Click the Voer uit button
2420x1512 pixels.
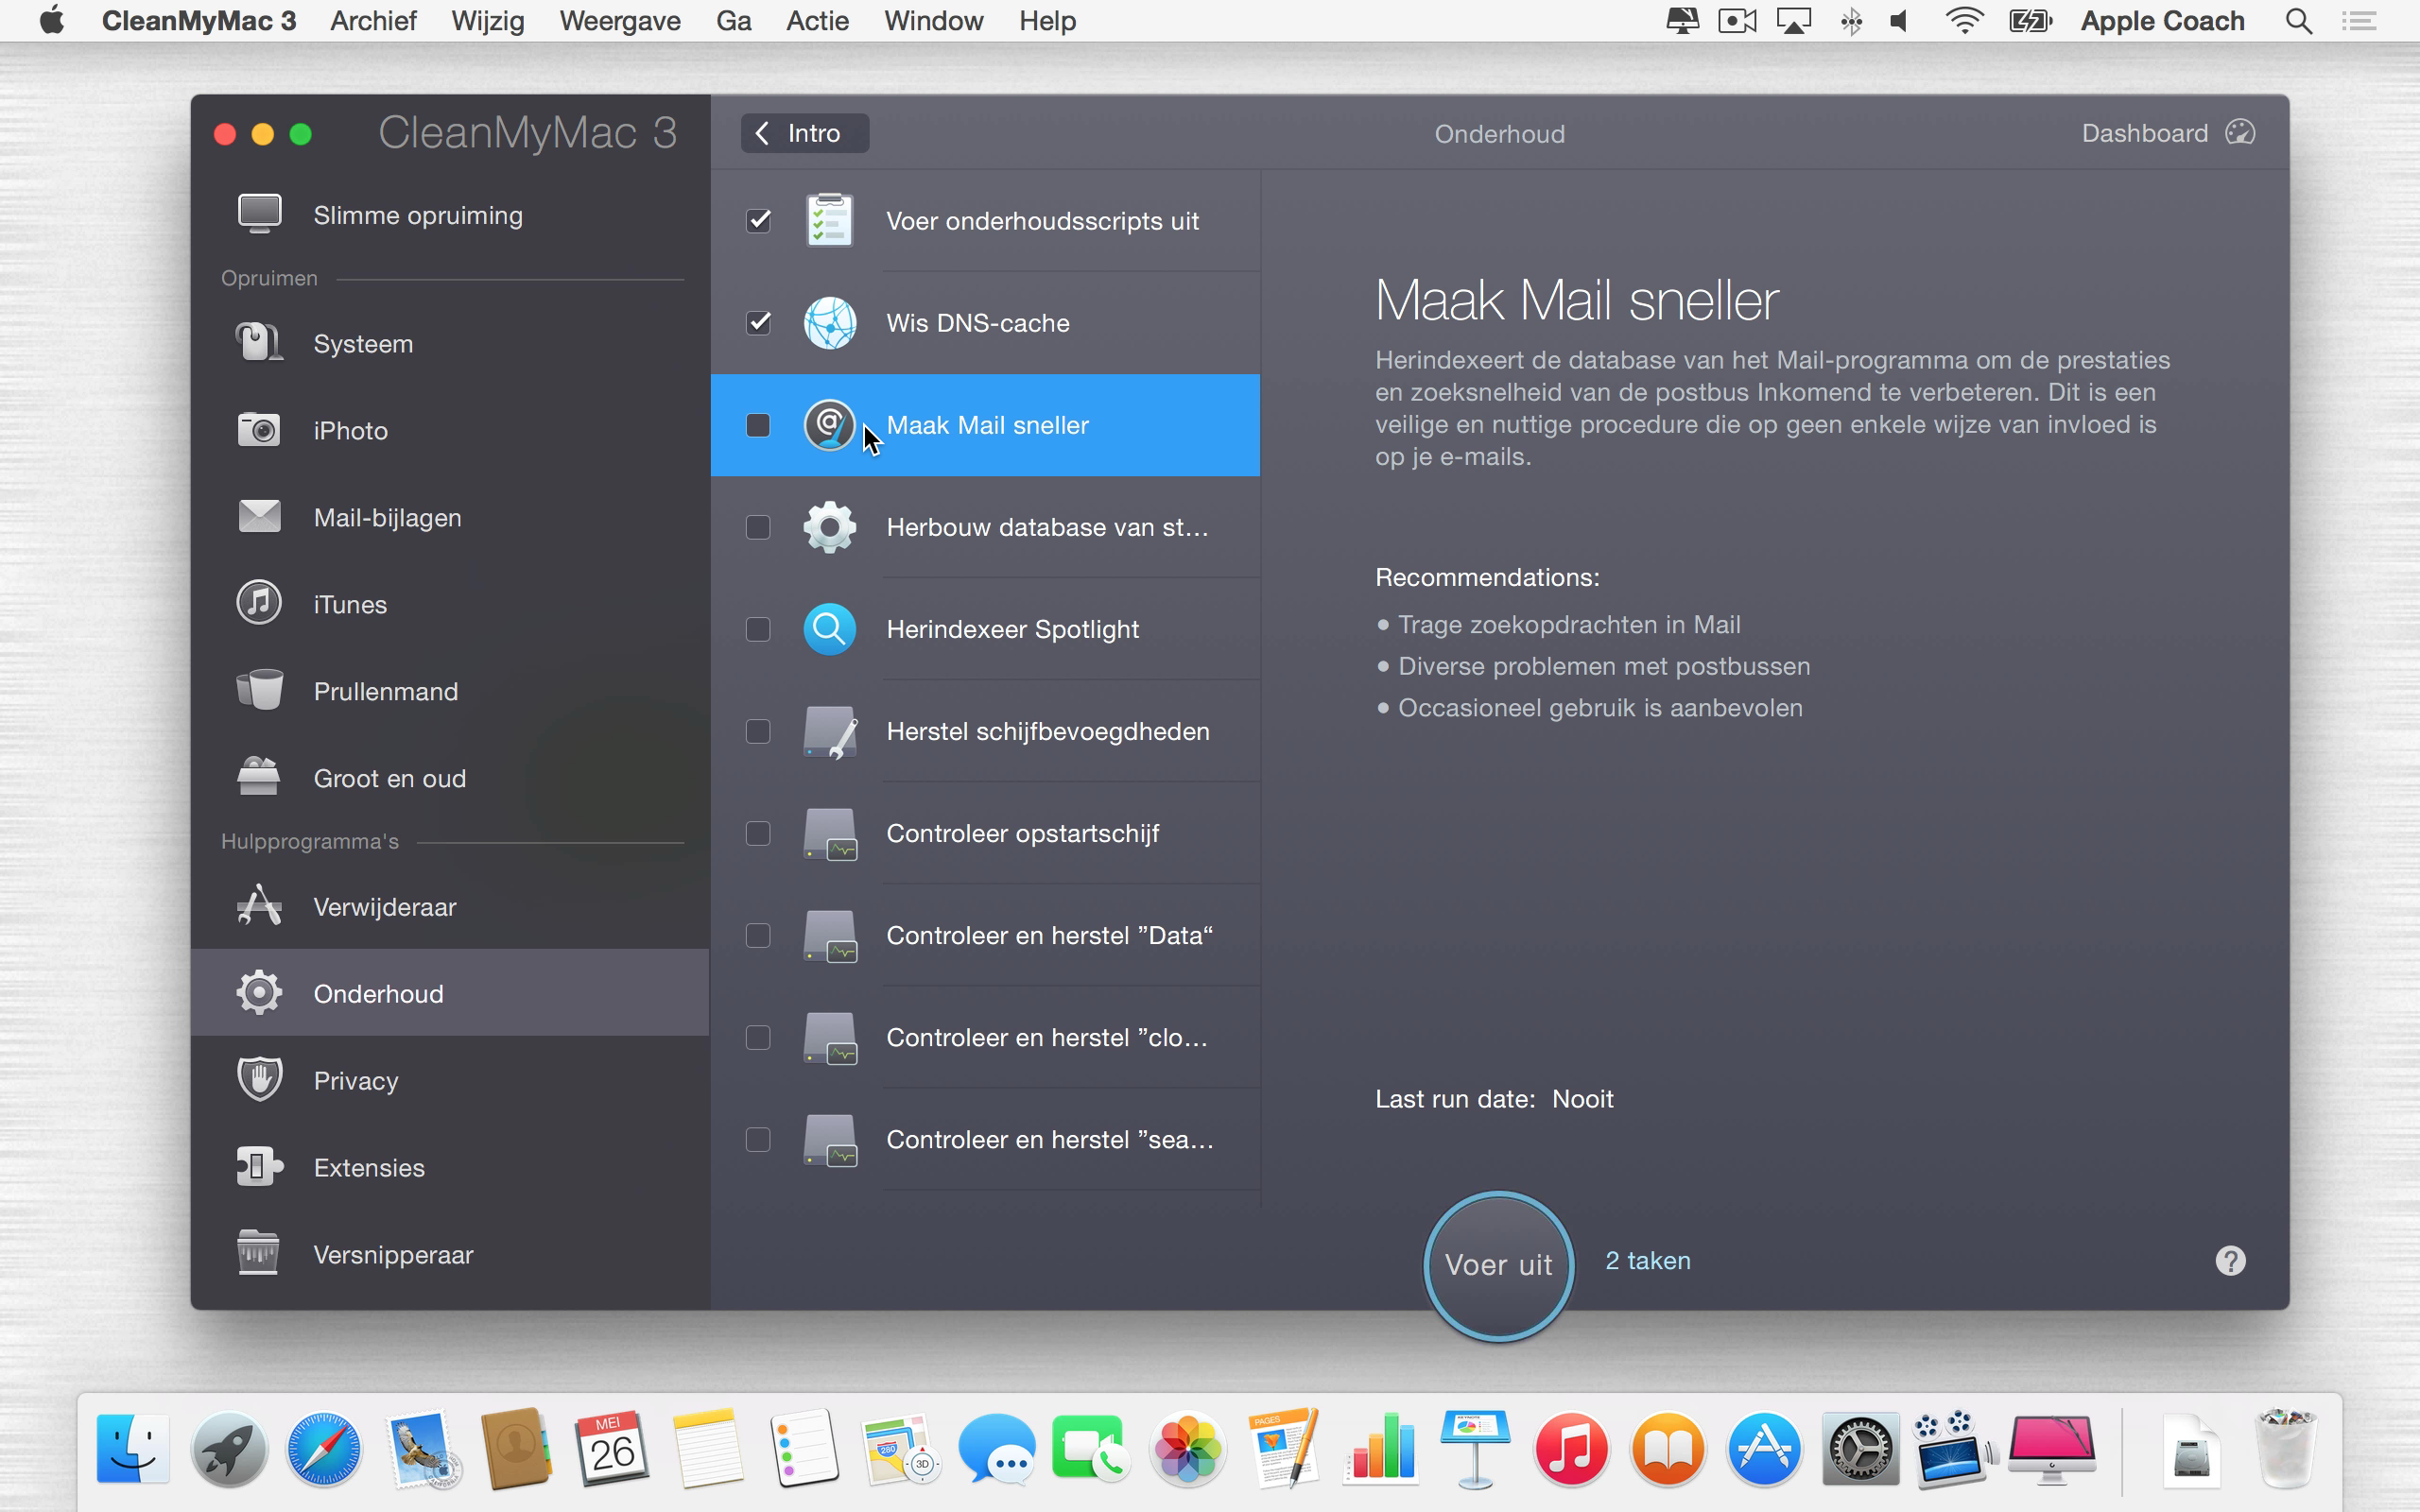point(1498,1265)
